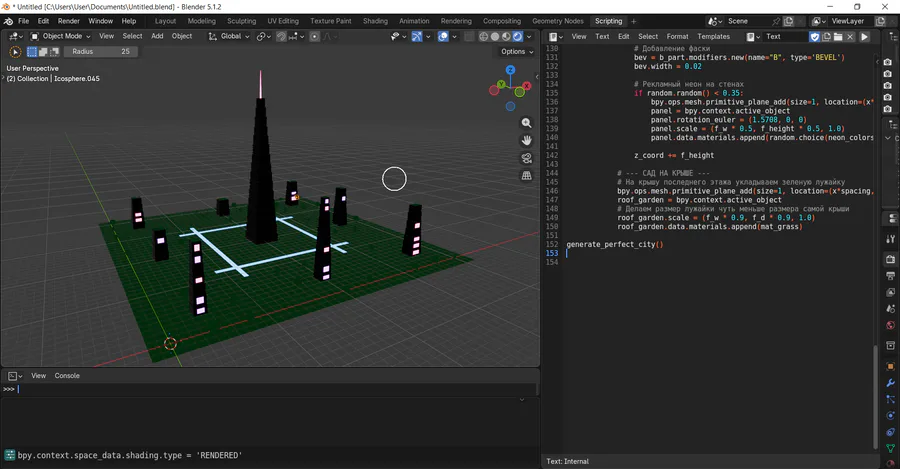Viewport: 900px width, 469px height.
Task: Select the zoom magnifier viewport icon
Action: (526, 123)
